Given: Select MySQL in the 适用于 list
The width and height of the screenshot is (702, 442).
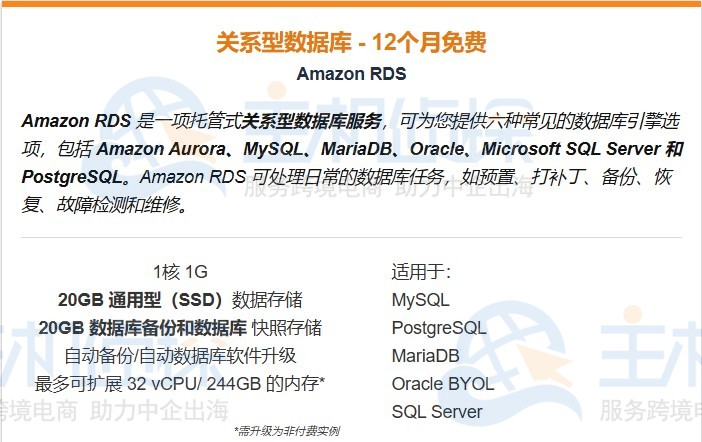Looking at the screenshot, I should [x=421, y=300].
